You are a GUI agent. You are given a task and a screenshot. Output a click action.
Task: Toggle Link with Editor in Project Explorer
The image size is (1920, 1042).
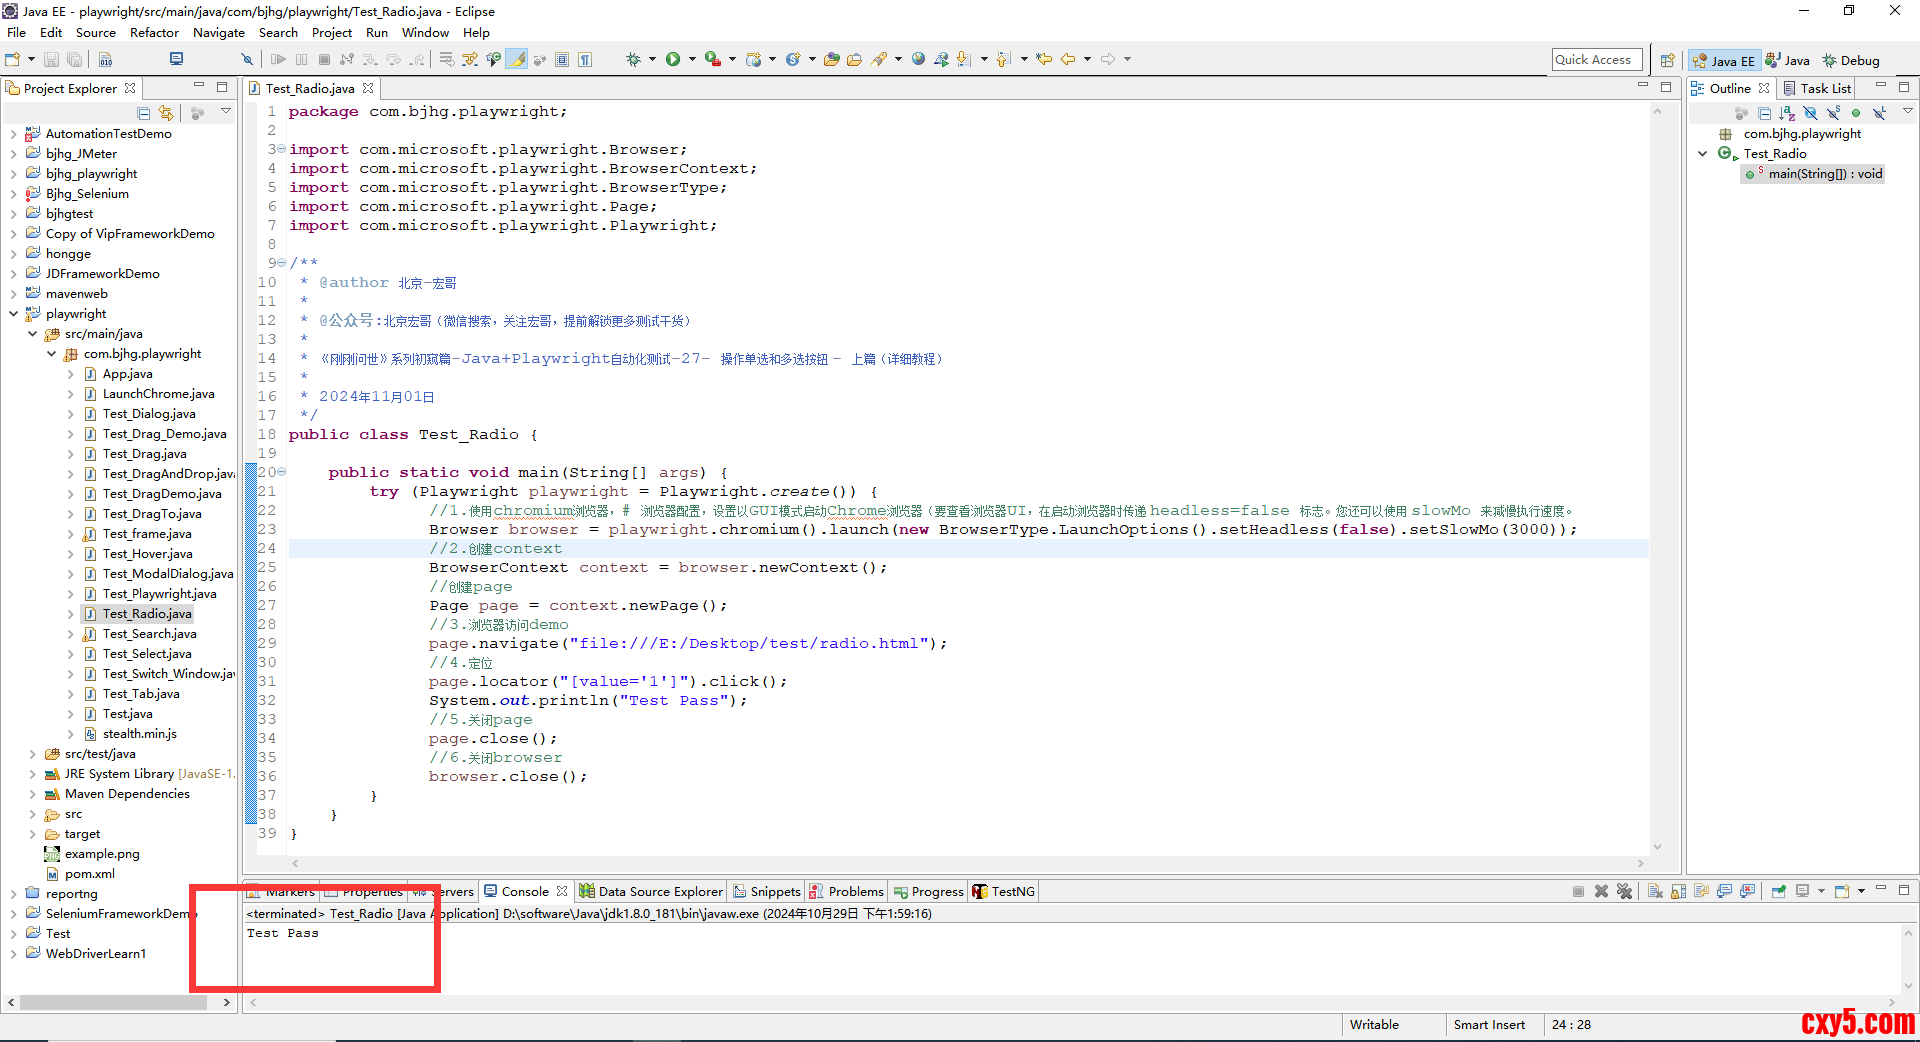(x=166, y=113)
